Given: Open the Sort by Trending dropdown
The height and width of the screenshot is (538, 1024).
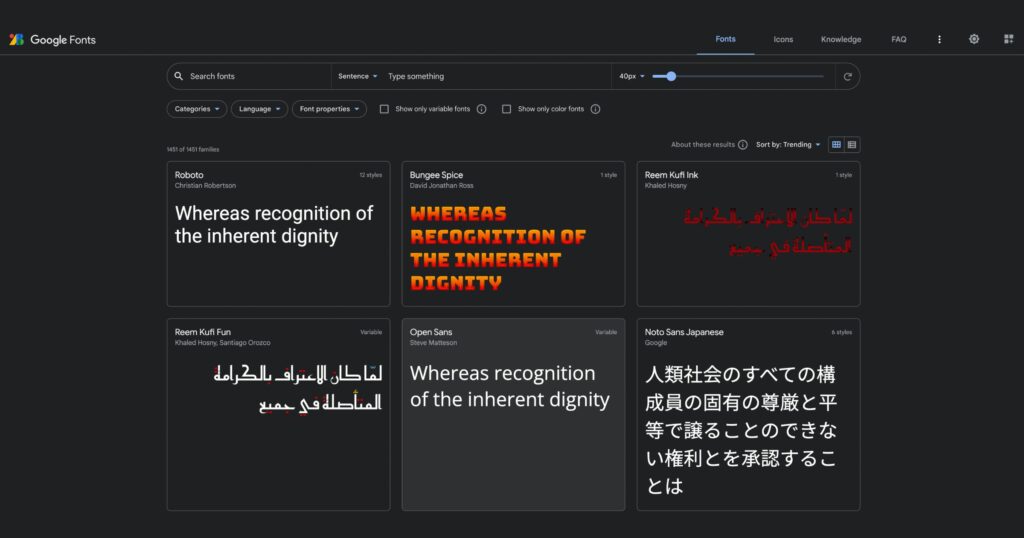Looking at the screenshot, I should click(x=788, y=145).
